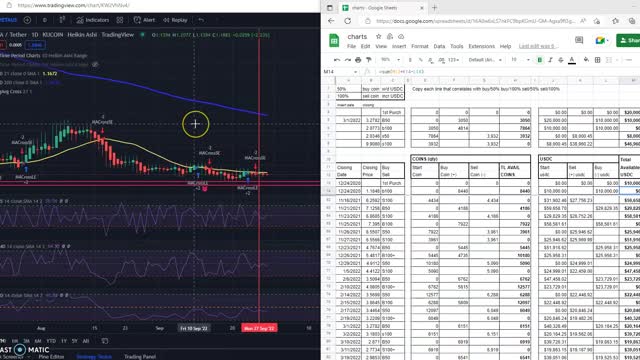Open the Data menu in Sheets
640x360 pixels.
tap(439, 46)
